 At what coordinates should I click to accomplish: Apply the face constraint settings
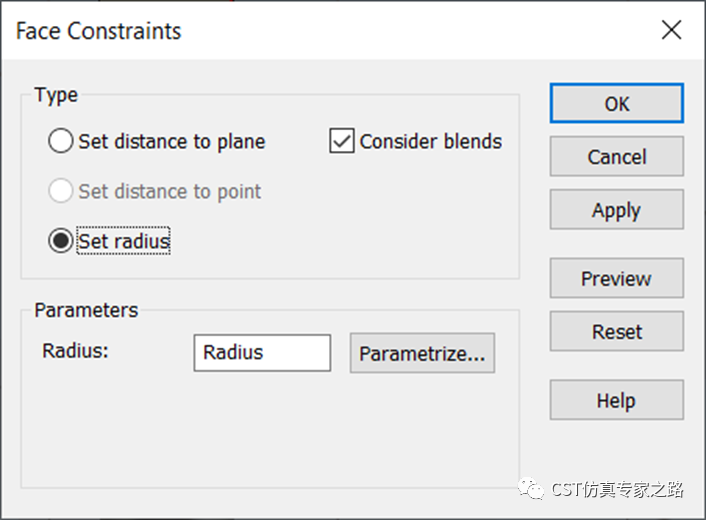(616, 210)
